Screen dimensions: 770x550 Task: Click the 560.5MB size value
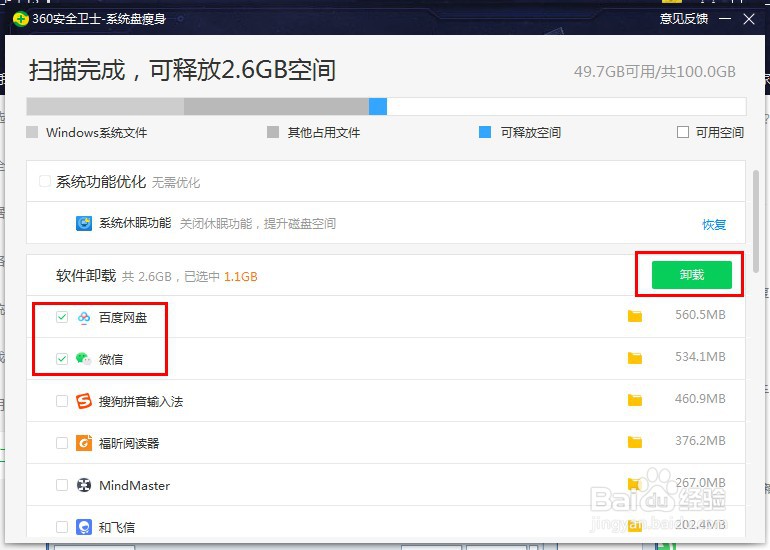pos(700,315)
